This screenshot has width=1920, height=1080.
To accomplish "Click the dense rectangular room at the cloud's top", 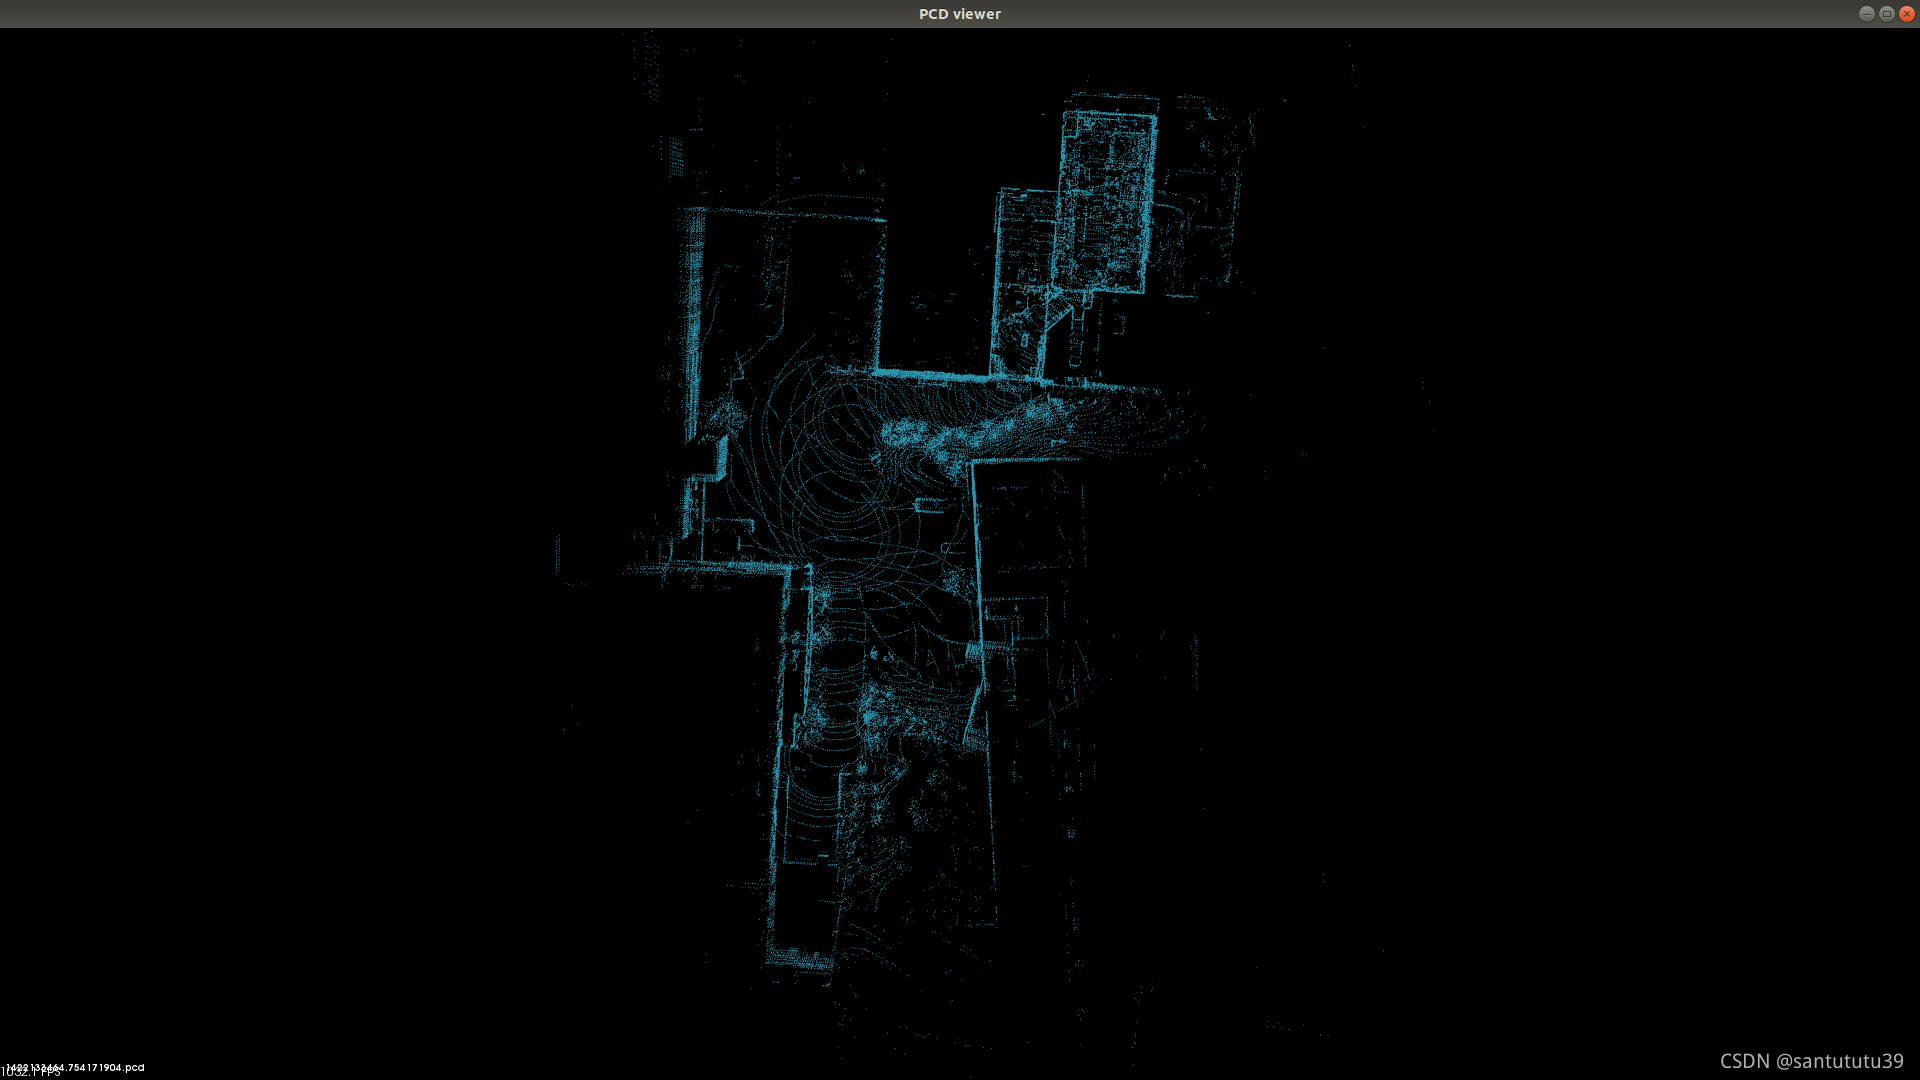I will point(1105,200).
